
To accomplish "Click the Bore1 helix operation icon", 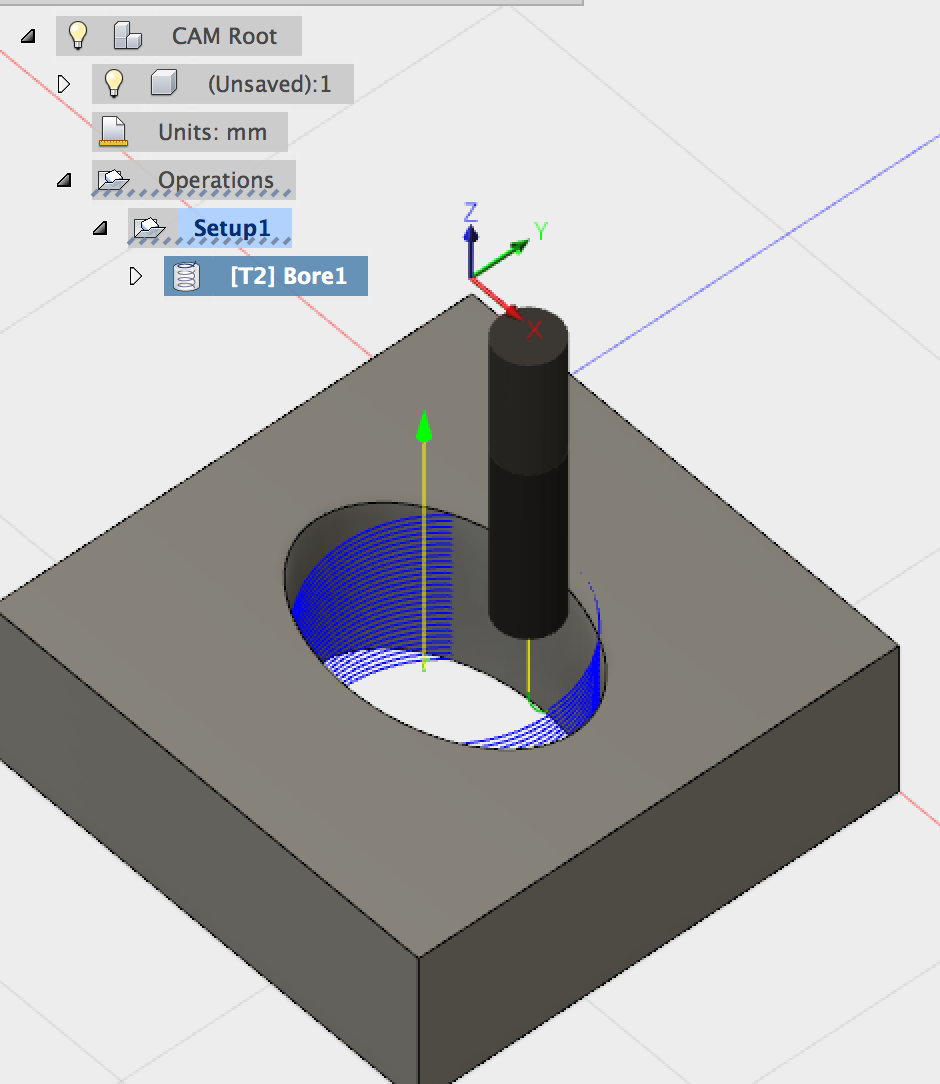I will [185, 276].
